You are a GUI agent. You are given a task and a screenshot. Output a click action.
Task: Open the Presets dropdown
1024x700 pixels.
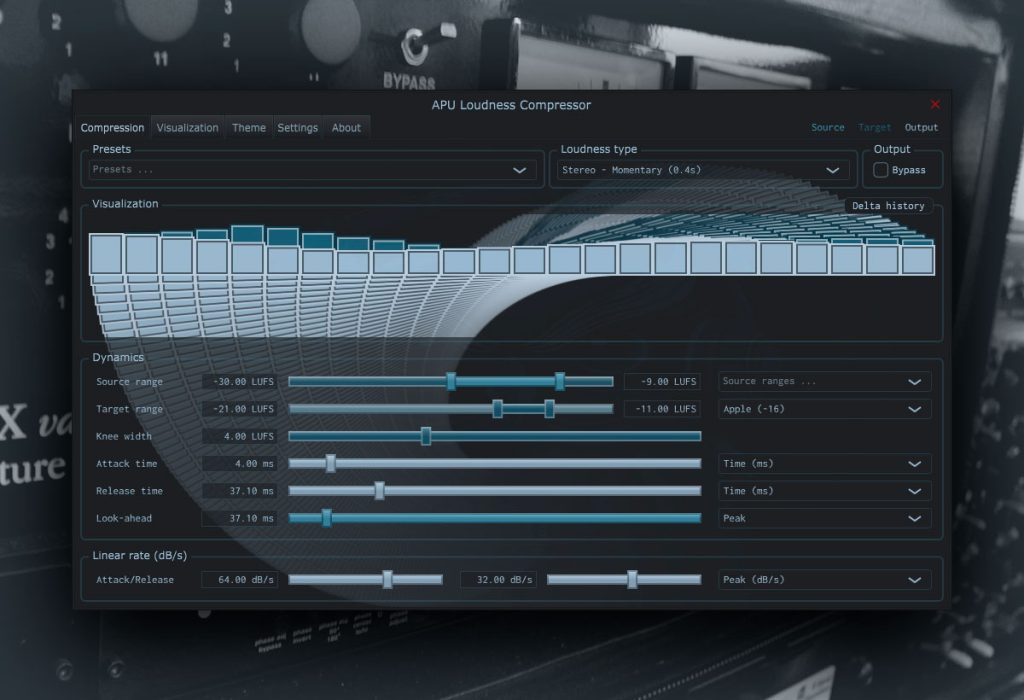click(x=312, y=170)
